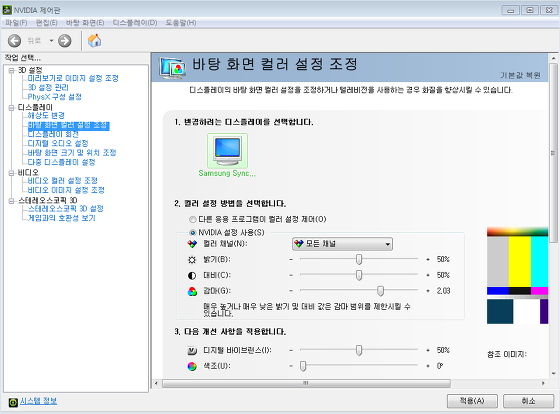Collapse the 스테레오스코픽 3D tree node

(x=11, y=201)
